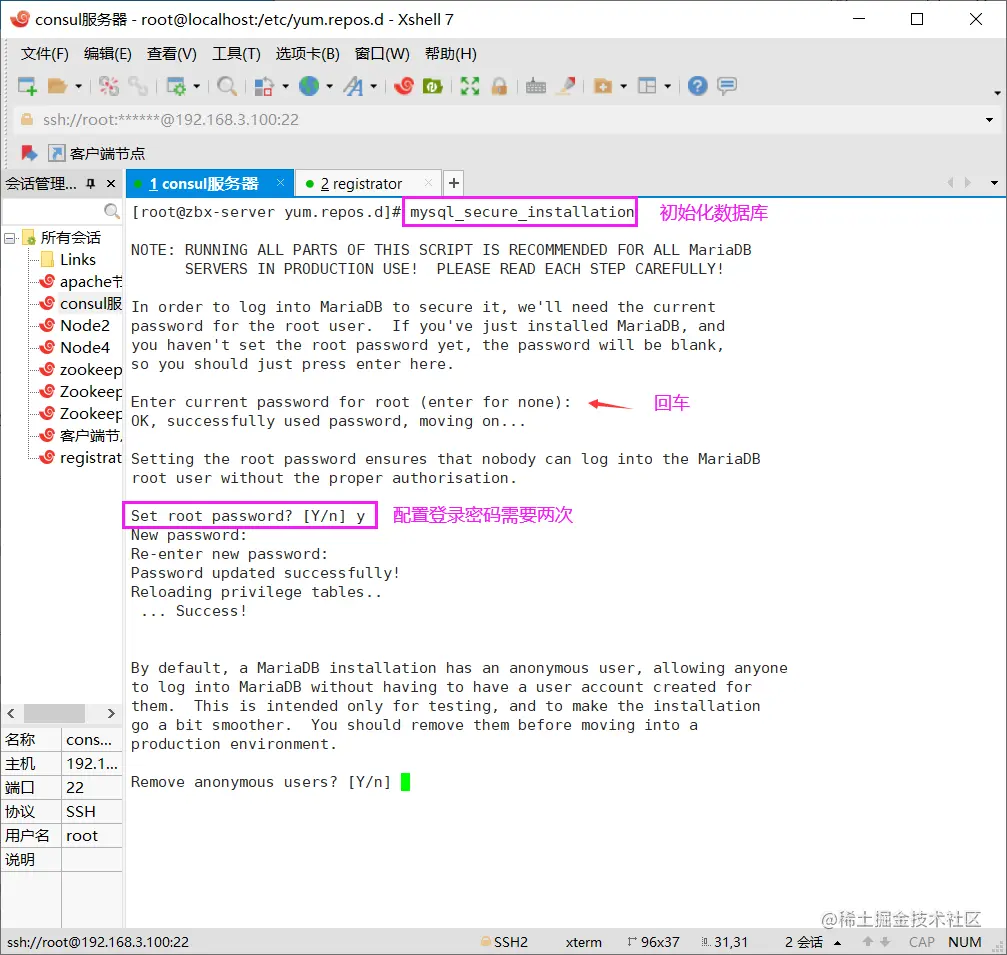The height and width of the screenshot is (955, 1007).
Task: Pin the session manager panel
Action: 91,184
